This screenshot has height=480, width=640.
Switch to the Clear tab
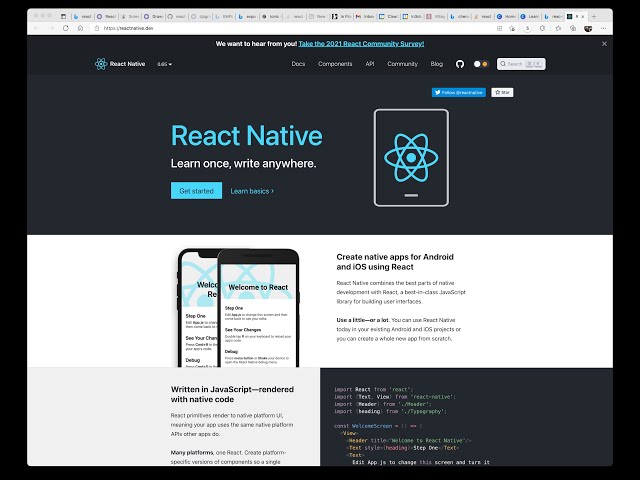tap(389, 16)
